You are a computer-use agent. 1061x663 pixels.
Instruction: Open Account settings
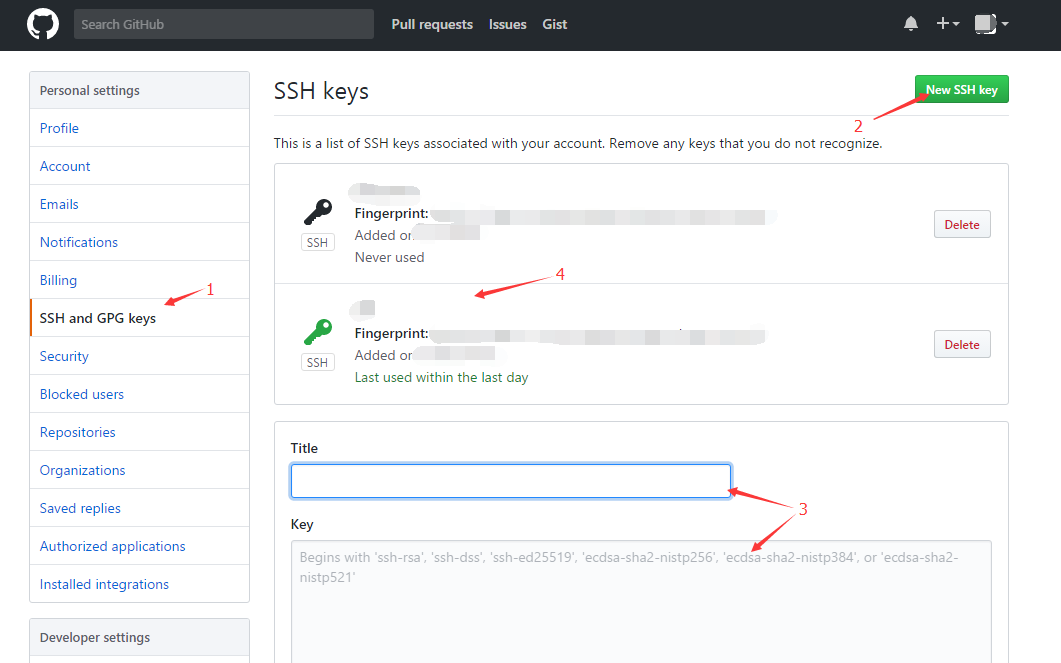pos(139,166)
